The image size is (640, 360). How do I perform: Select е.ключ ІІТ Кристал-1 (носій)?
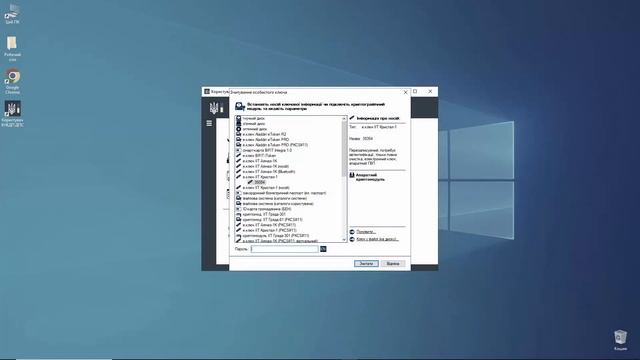(x=266, y=188)
